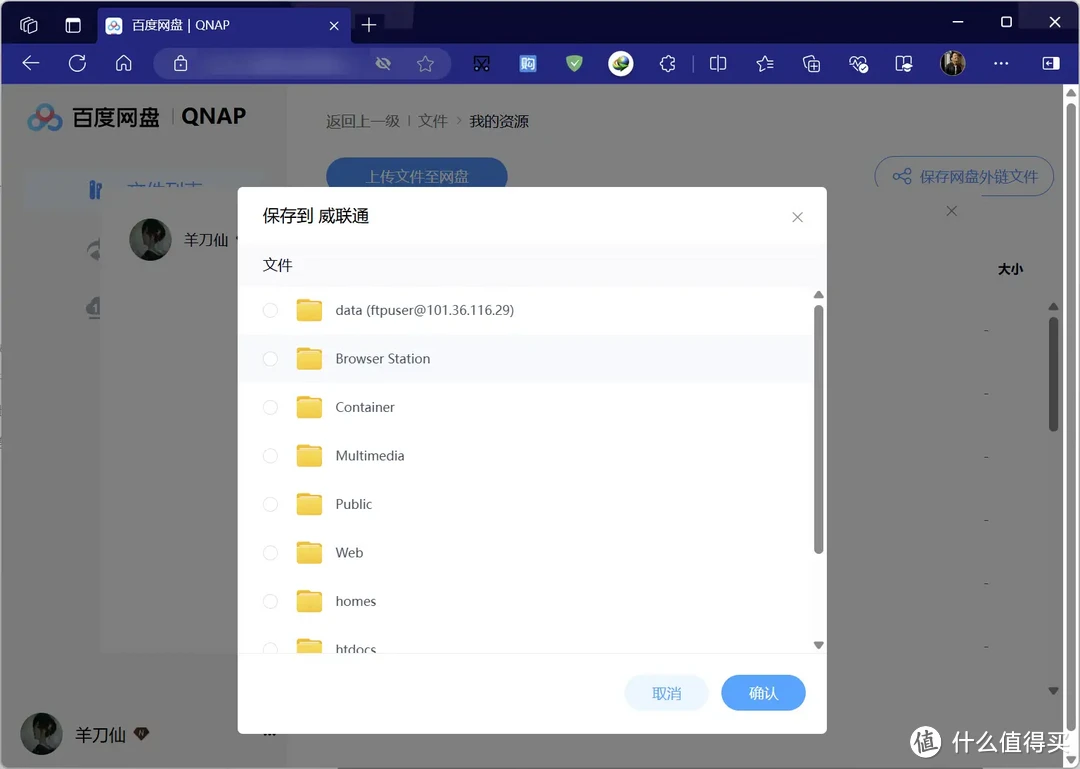Open the green shield extension
This screenshot has height=769, width=1080.
[x=574, y=64]
